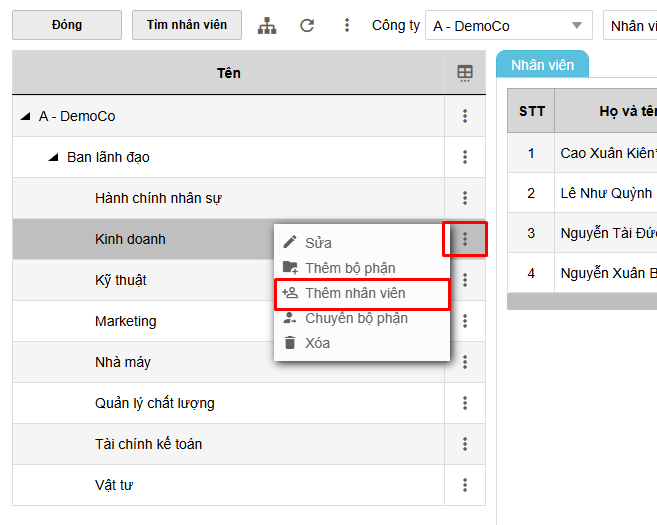Click the column settings icon in table header

(465, 73)
